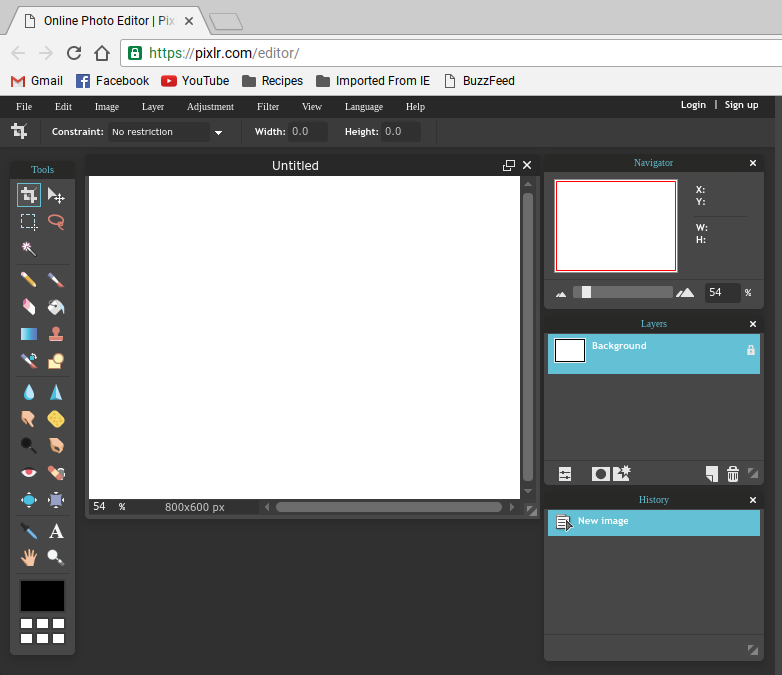Choose the Hand pan tool
Viewport: 782px width, 675px height.
pos(28,557)
